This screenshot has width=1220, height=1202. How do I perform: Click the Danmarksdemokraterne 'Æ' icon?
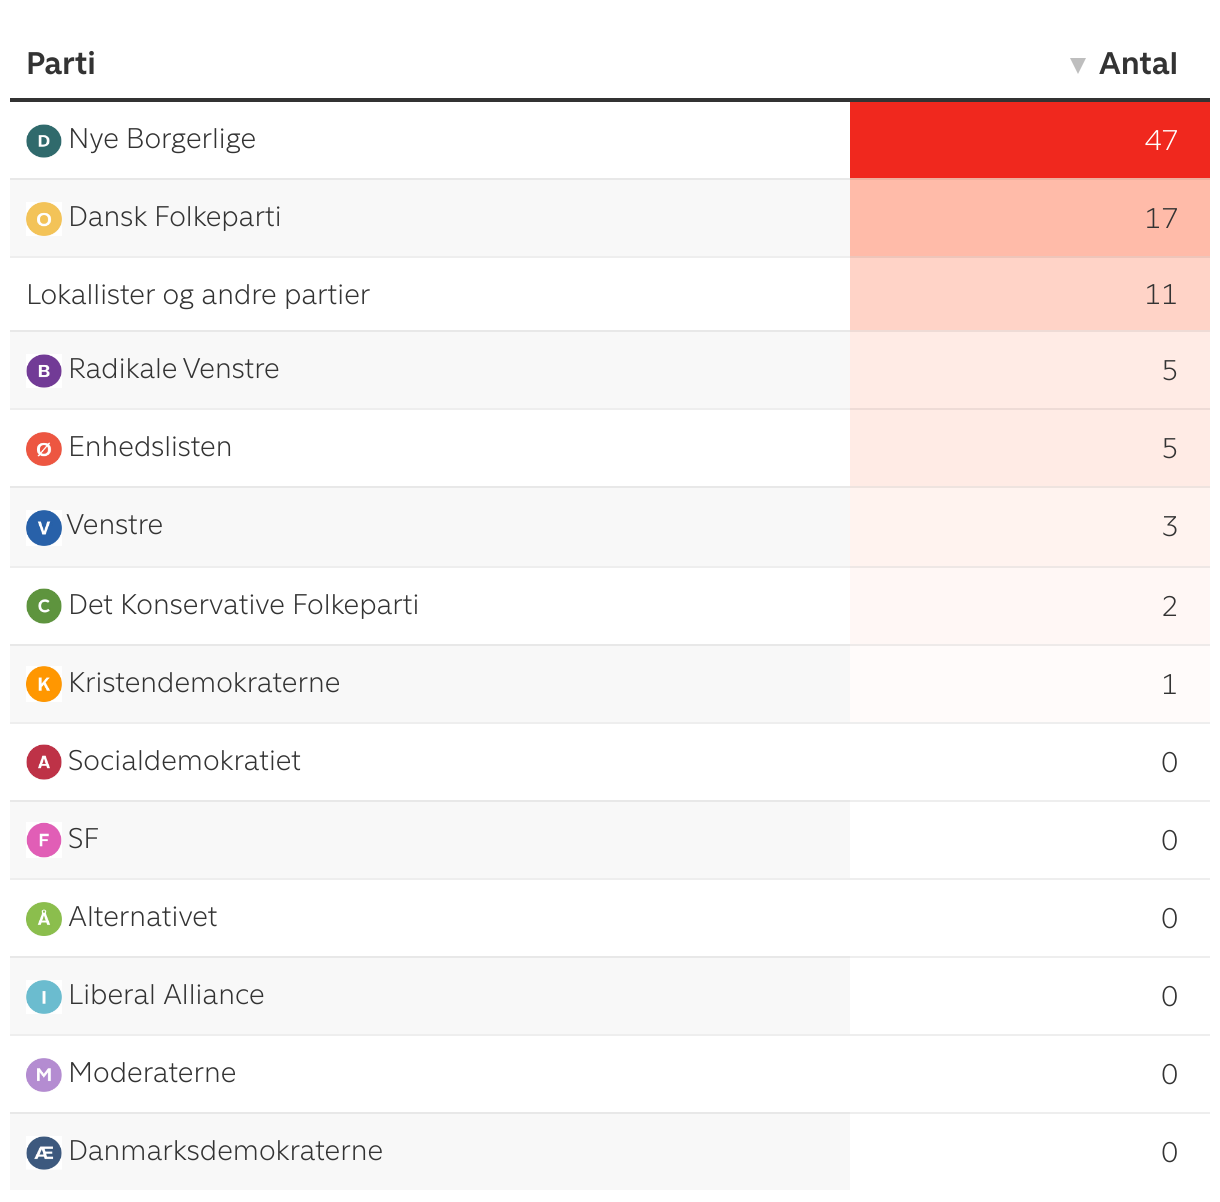click(x=44, y=1152)
